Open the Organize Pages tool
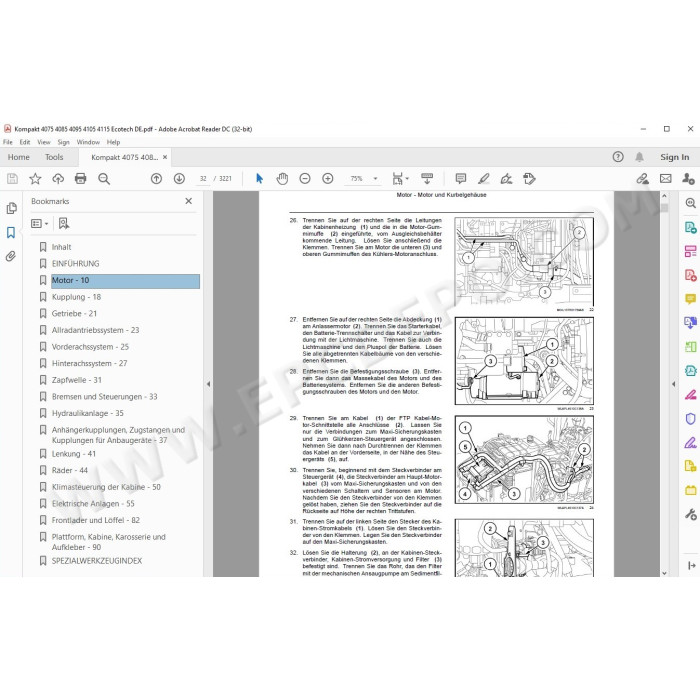The image size is (700, 700). tap(691, 251)
